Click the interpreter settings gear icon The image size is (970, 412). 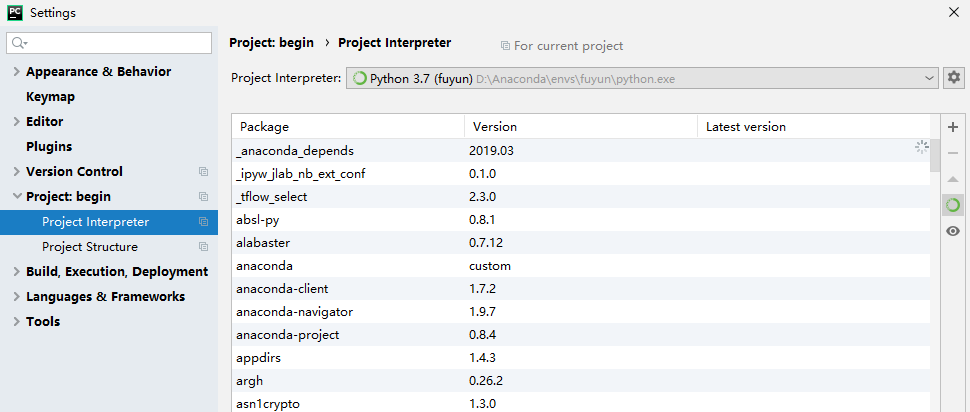pyautogui.click(x=953, y=78)
